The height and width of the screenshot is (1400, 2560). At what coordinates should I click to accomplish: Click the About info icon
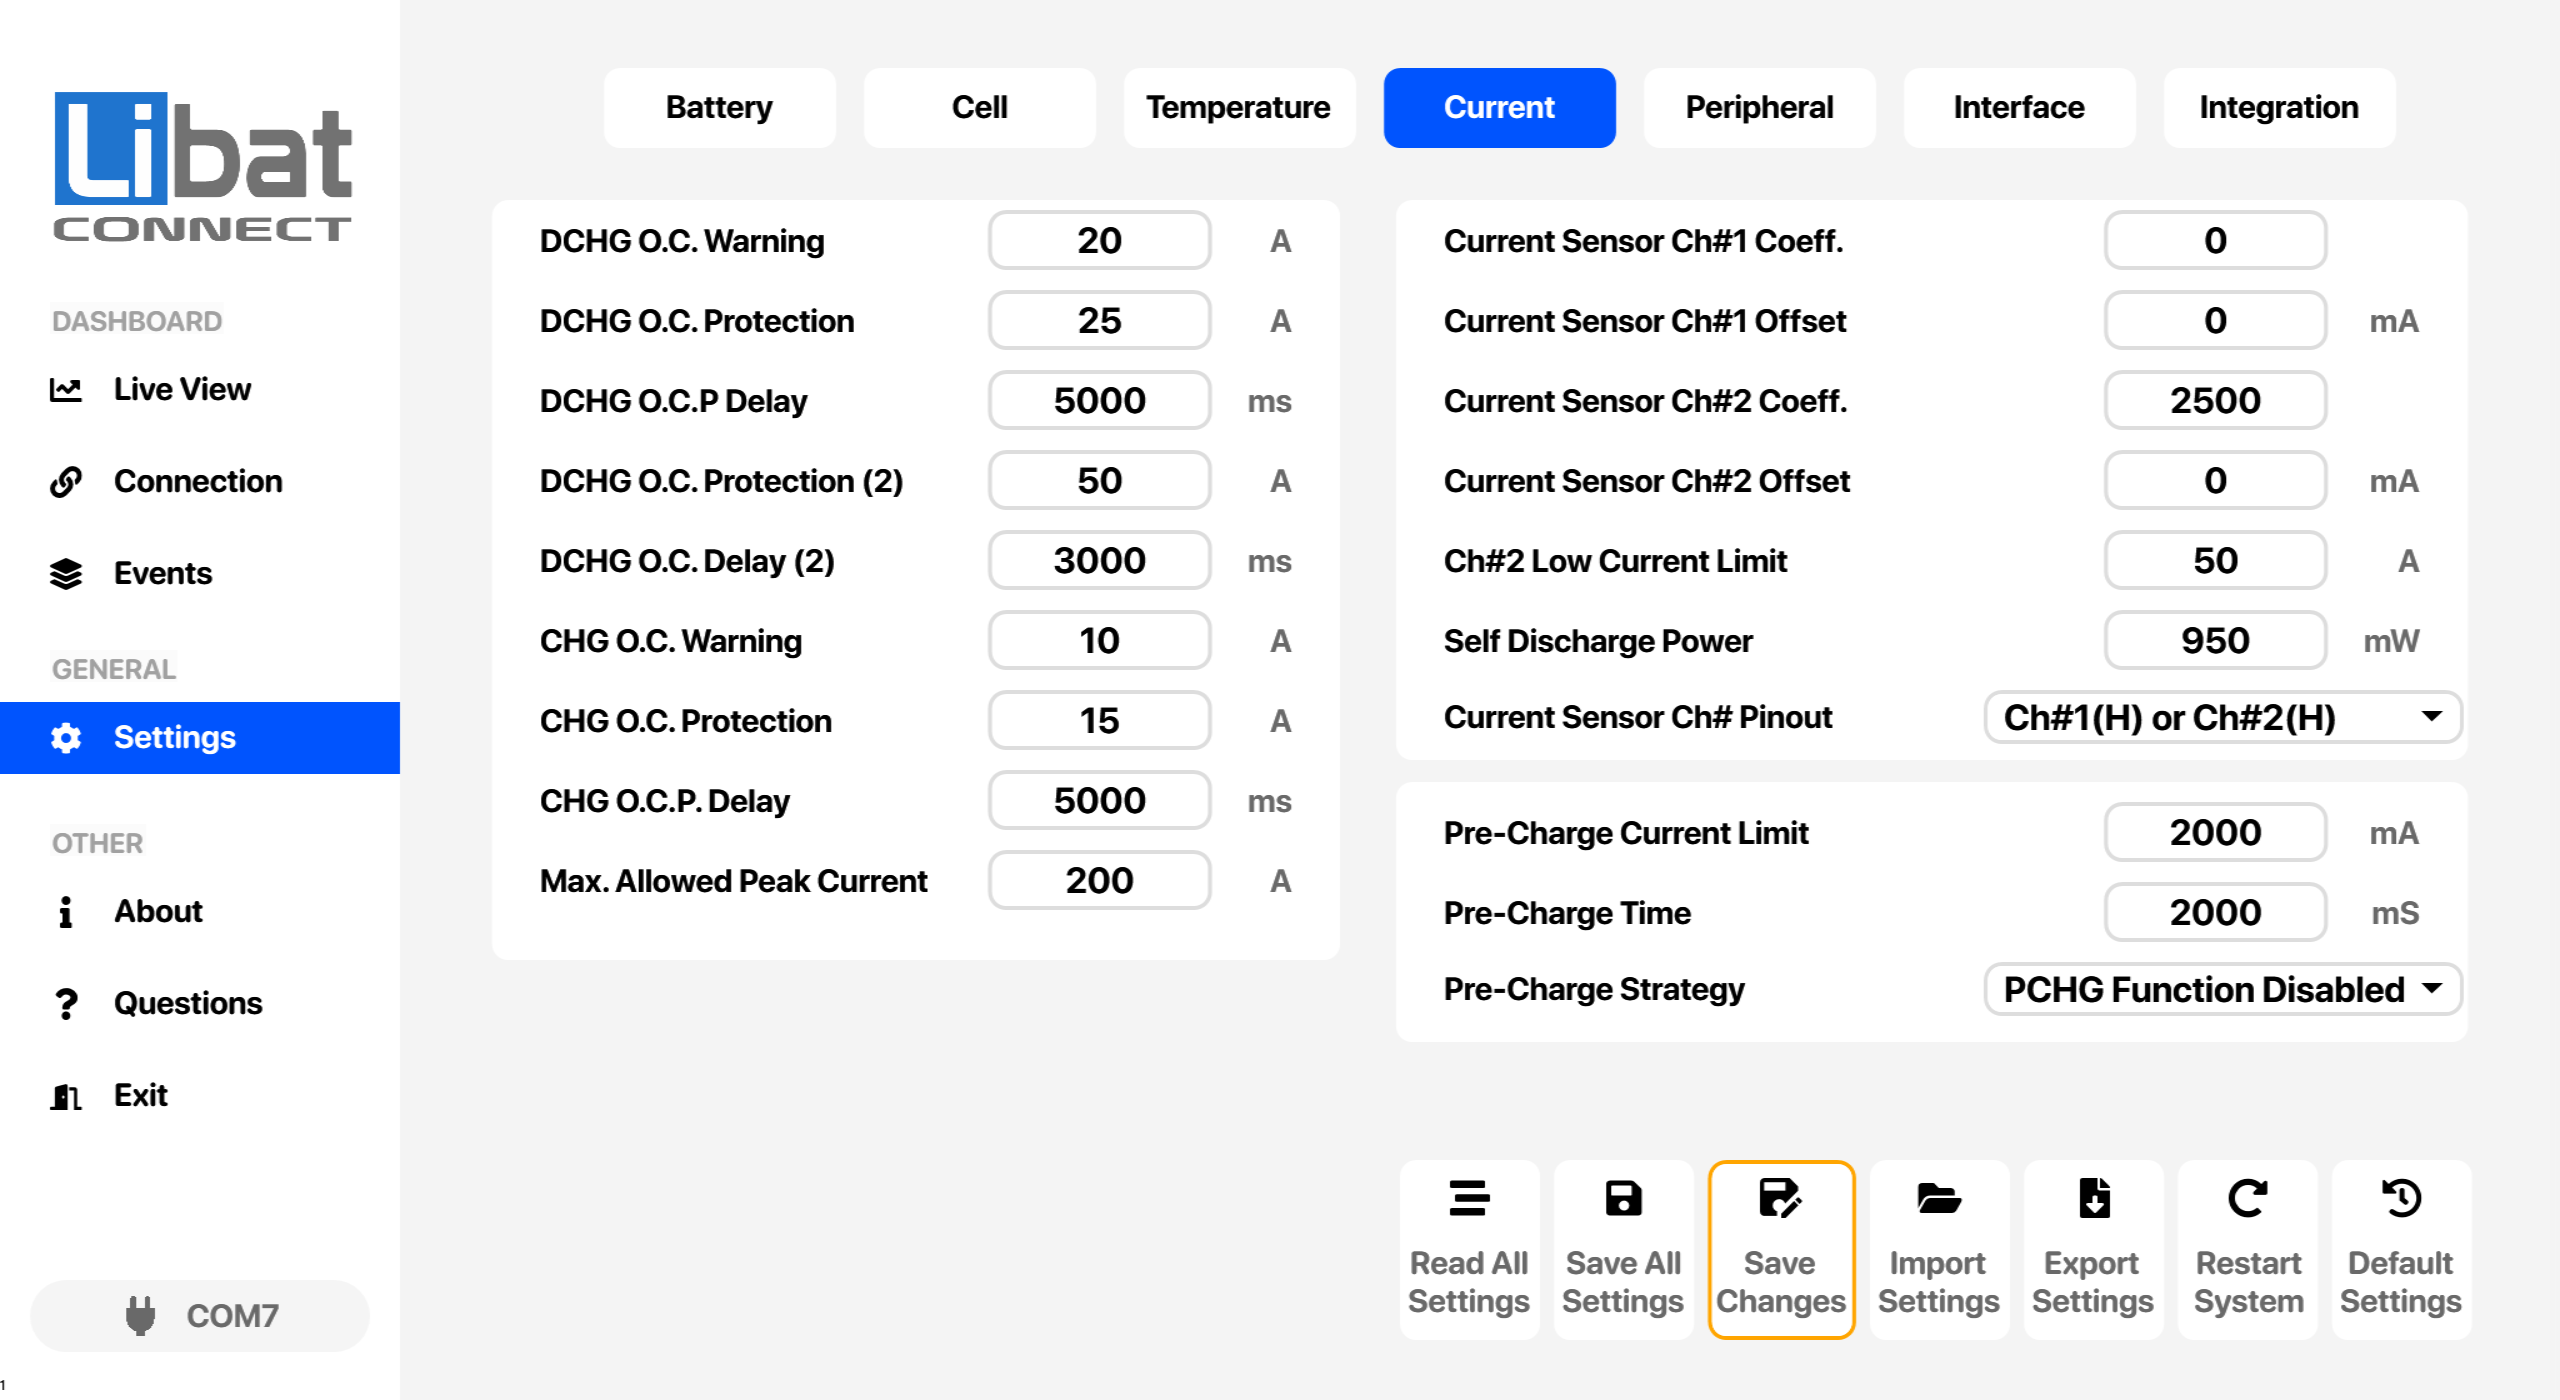66,911
